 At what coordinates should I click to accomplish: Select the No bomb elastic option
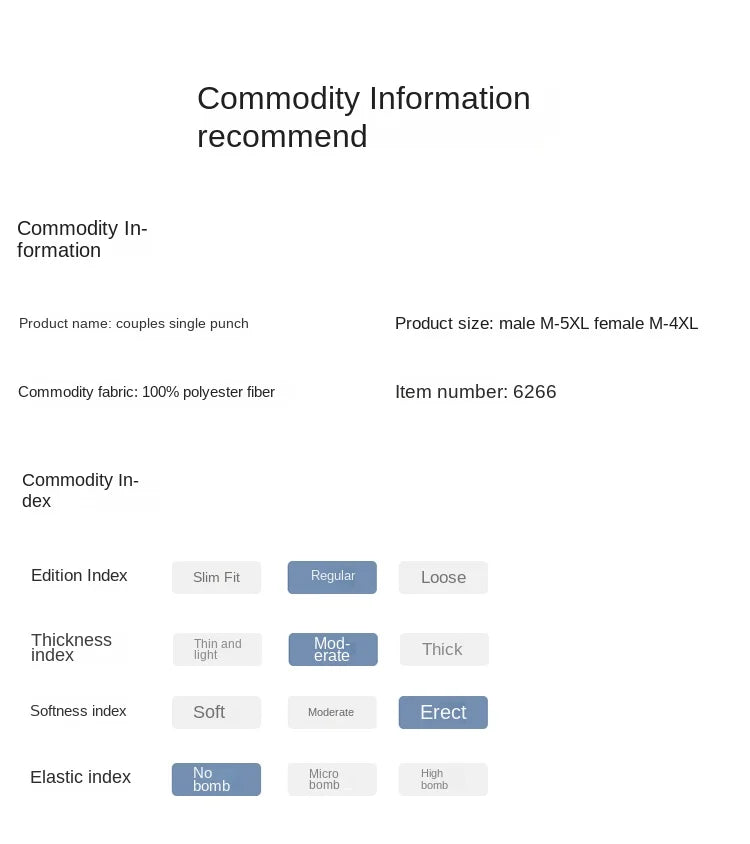tap(216, 779)
